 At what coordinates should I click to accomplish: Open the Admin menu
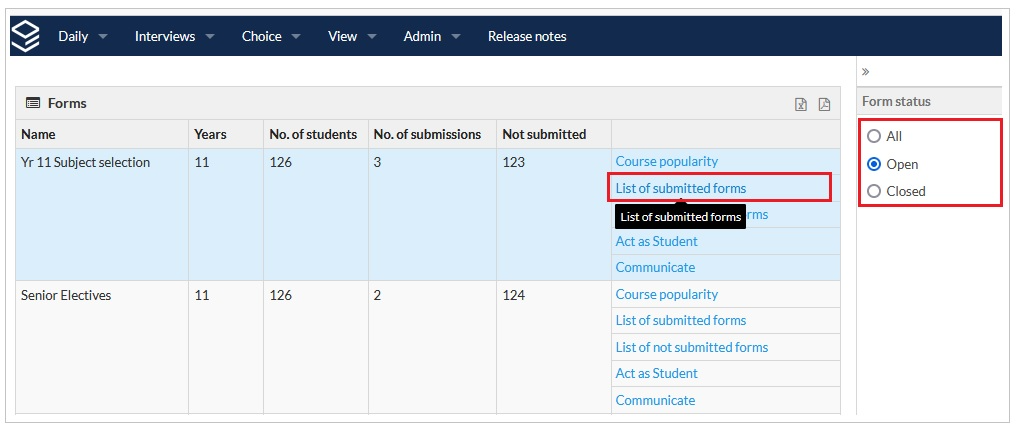click(432, 36)
